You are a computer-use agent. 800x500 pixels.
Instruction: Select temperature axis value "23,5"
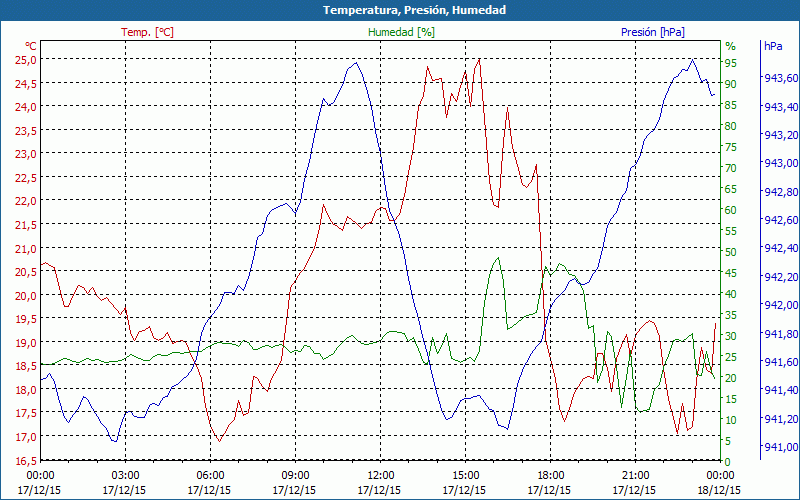(26, 130)
